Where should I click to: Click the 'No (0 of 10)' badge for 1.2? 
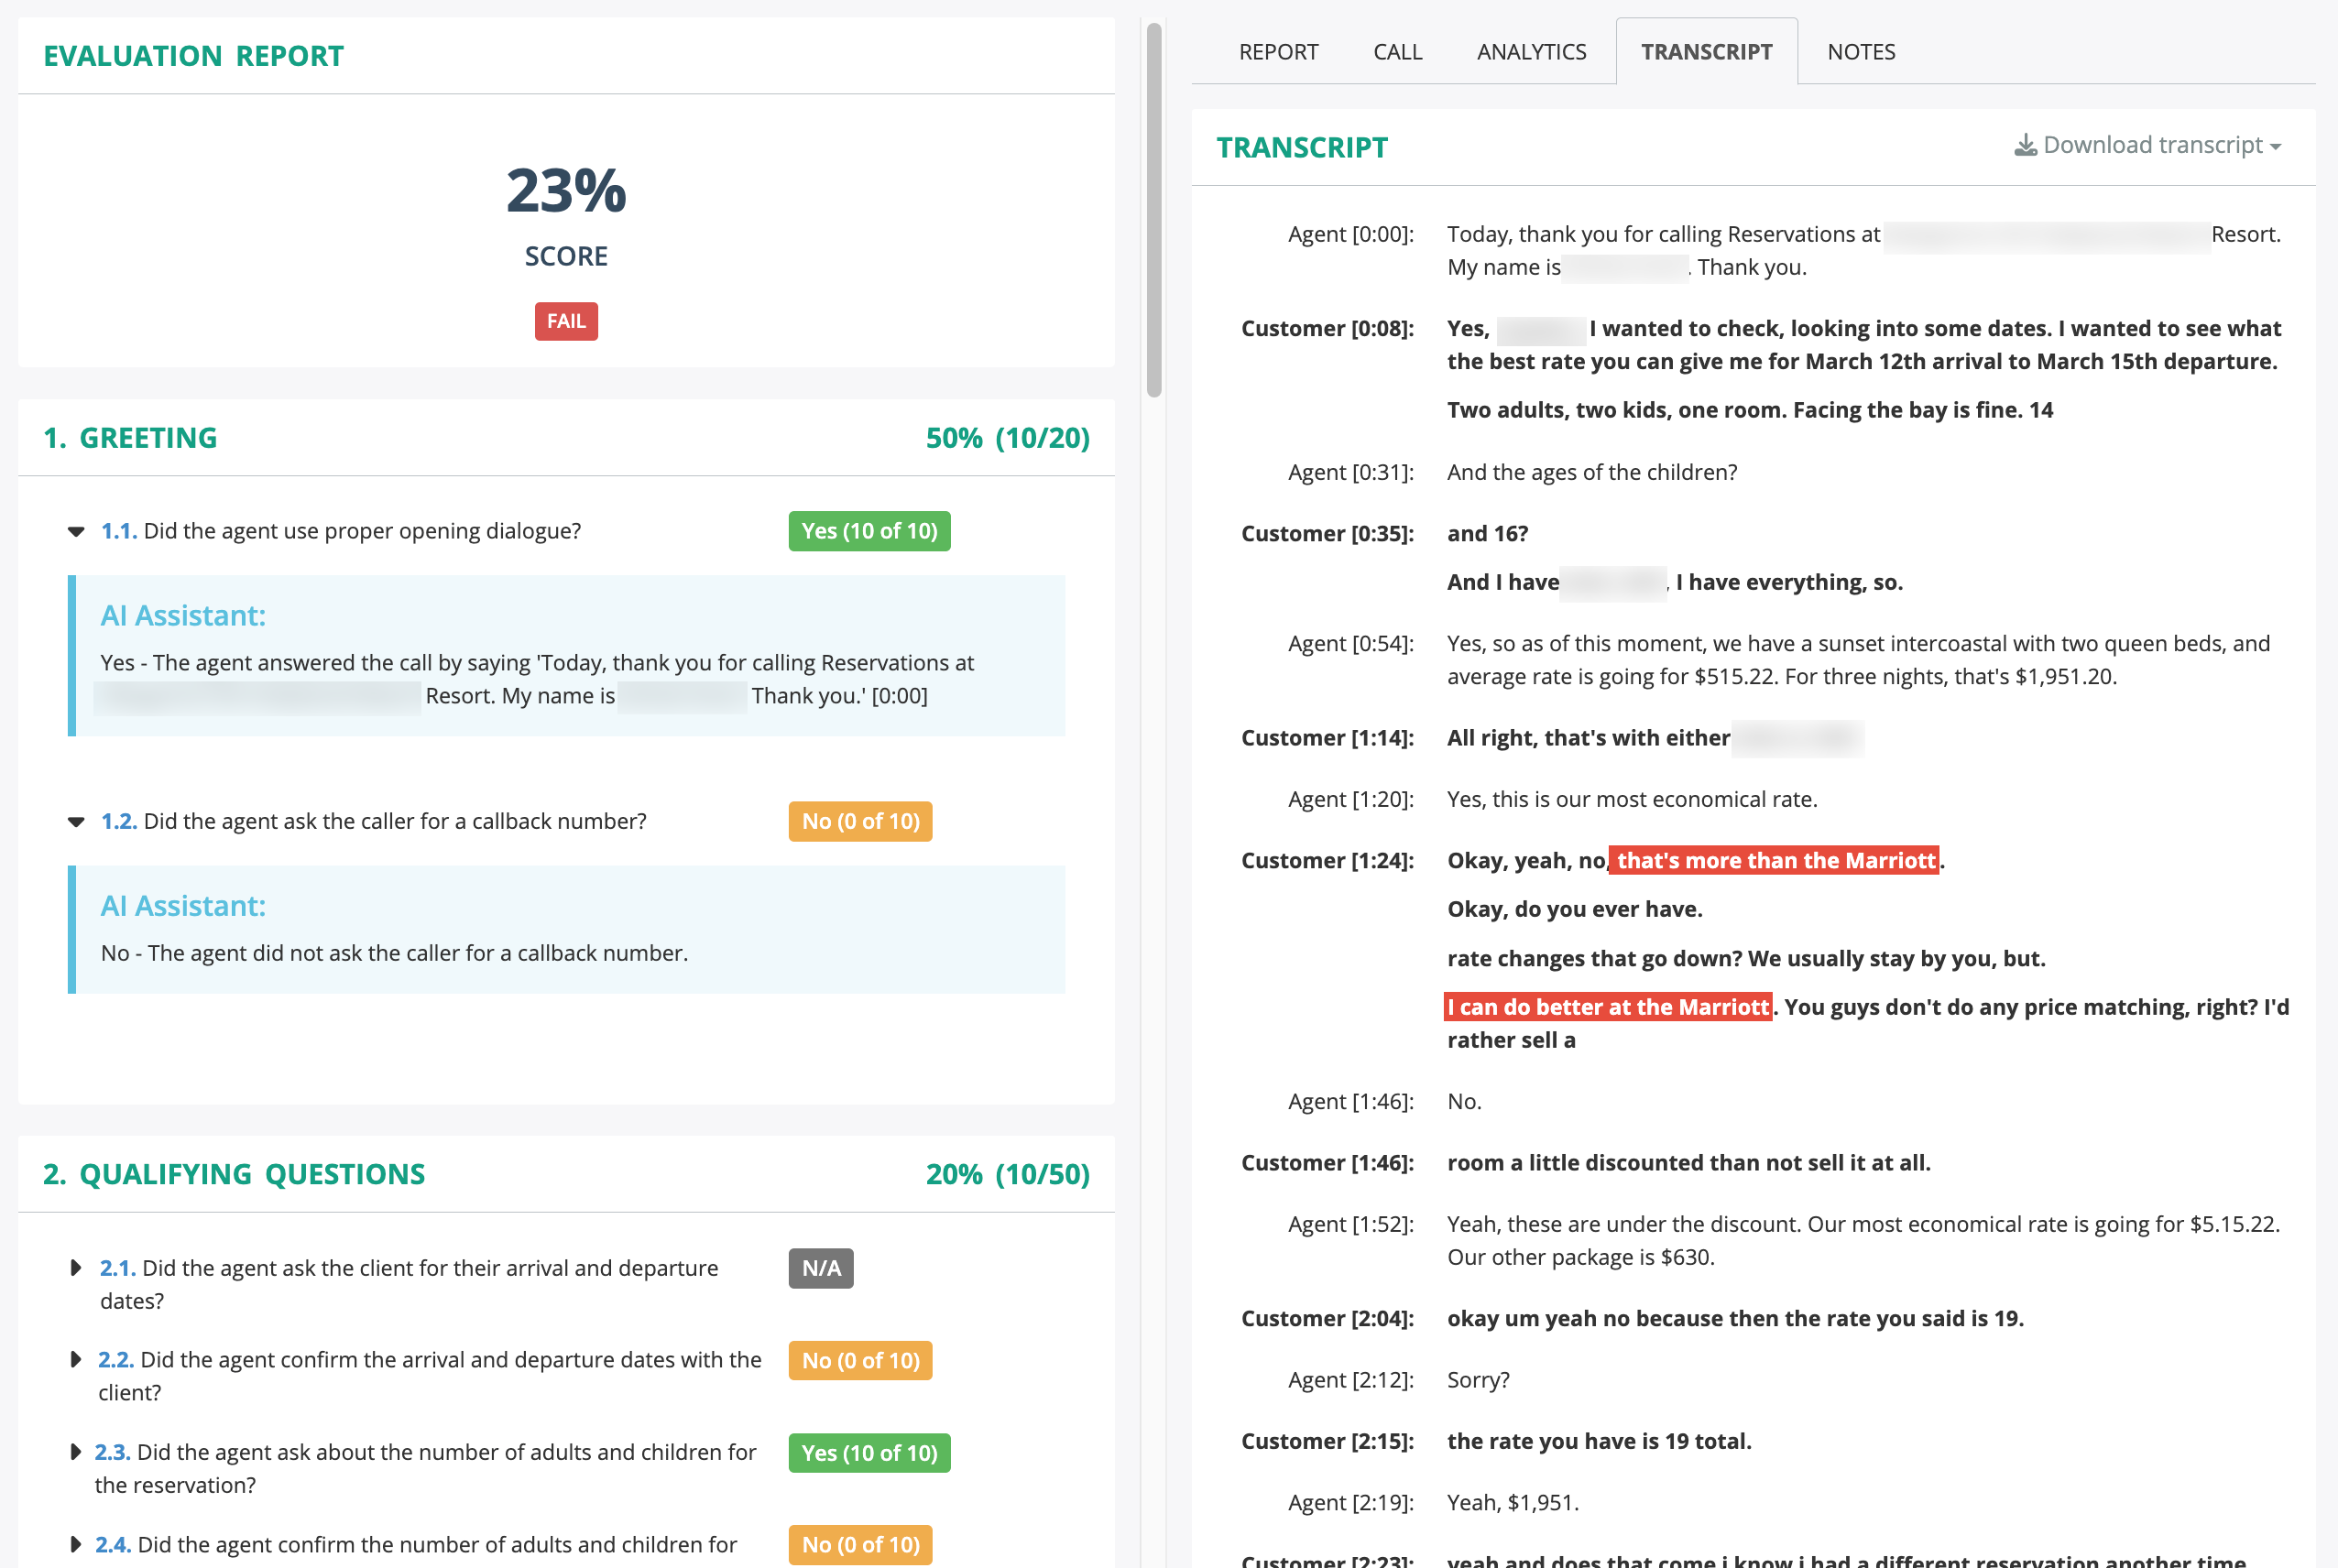click(x=860, y=821)
